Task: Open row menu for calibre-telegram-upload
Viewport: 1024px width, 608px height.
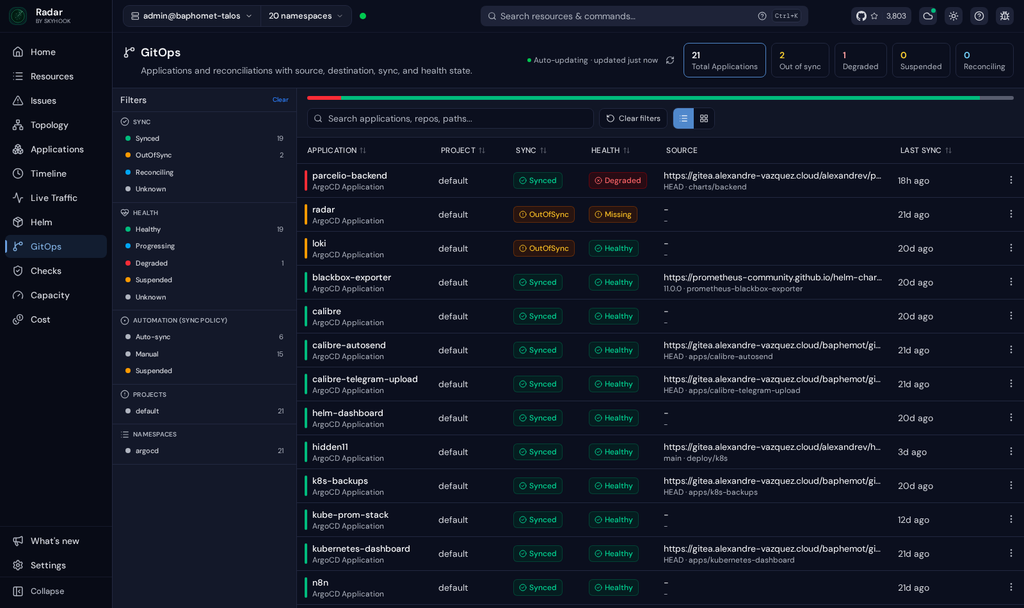Action: 1011,384
